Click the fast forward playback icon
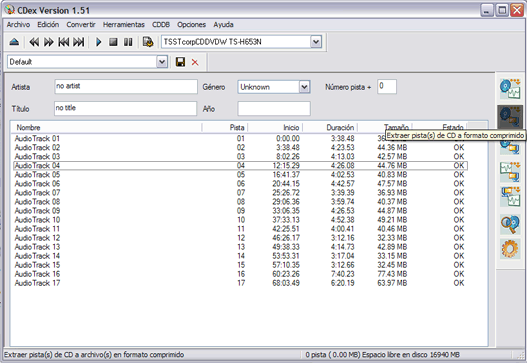 point(49,42)
